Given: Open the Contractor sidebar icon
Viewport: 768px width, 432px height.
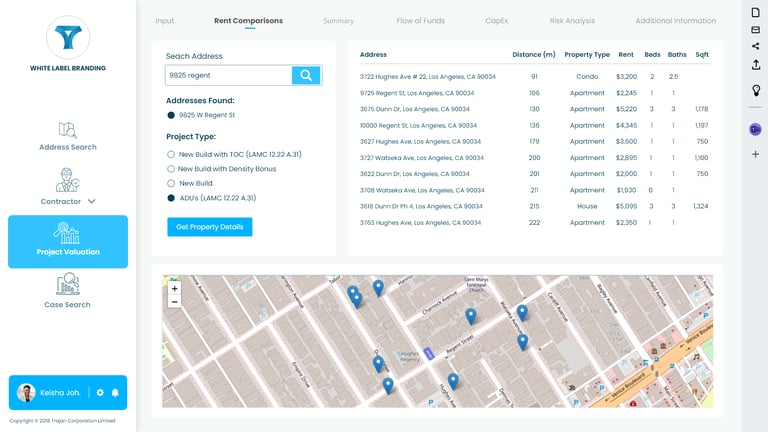Looking at the screenshot, I should [67, 180].
